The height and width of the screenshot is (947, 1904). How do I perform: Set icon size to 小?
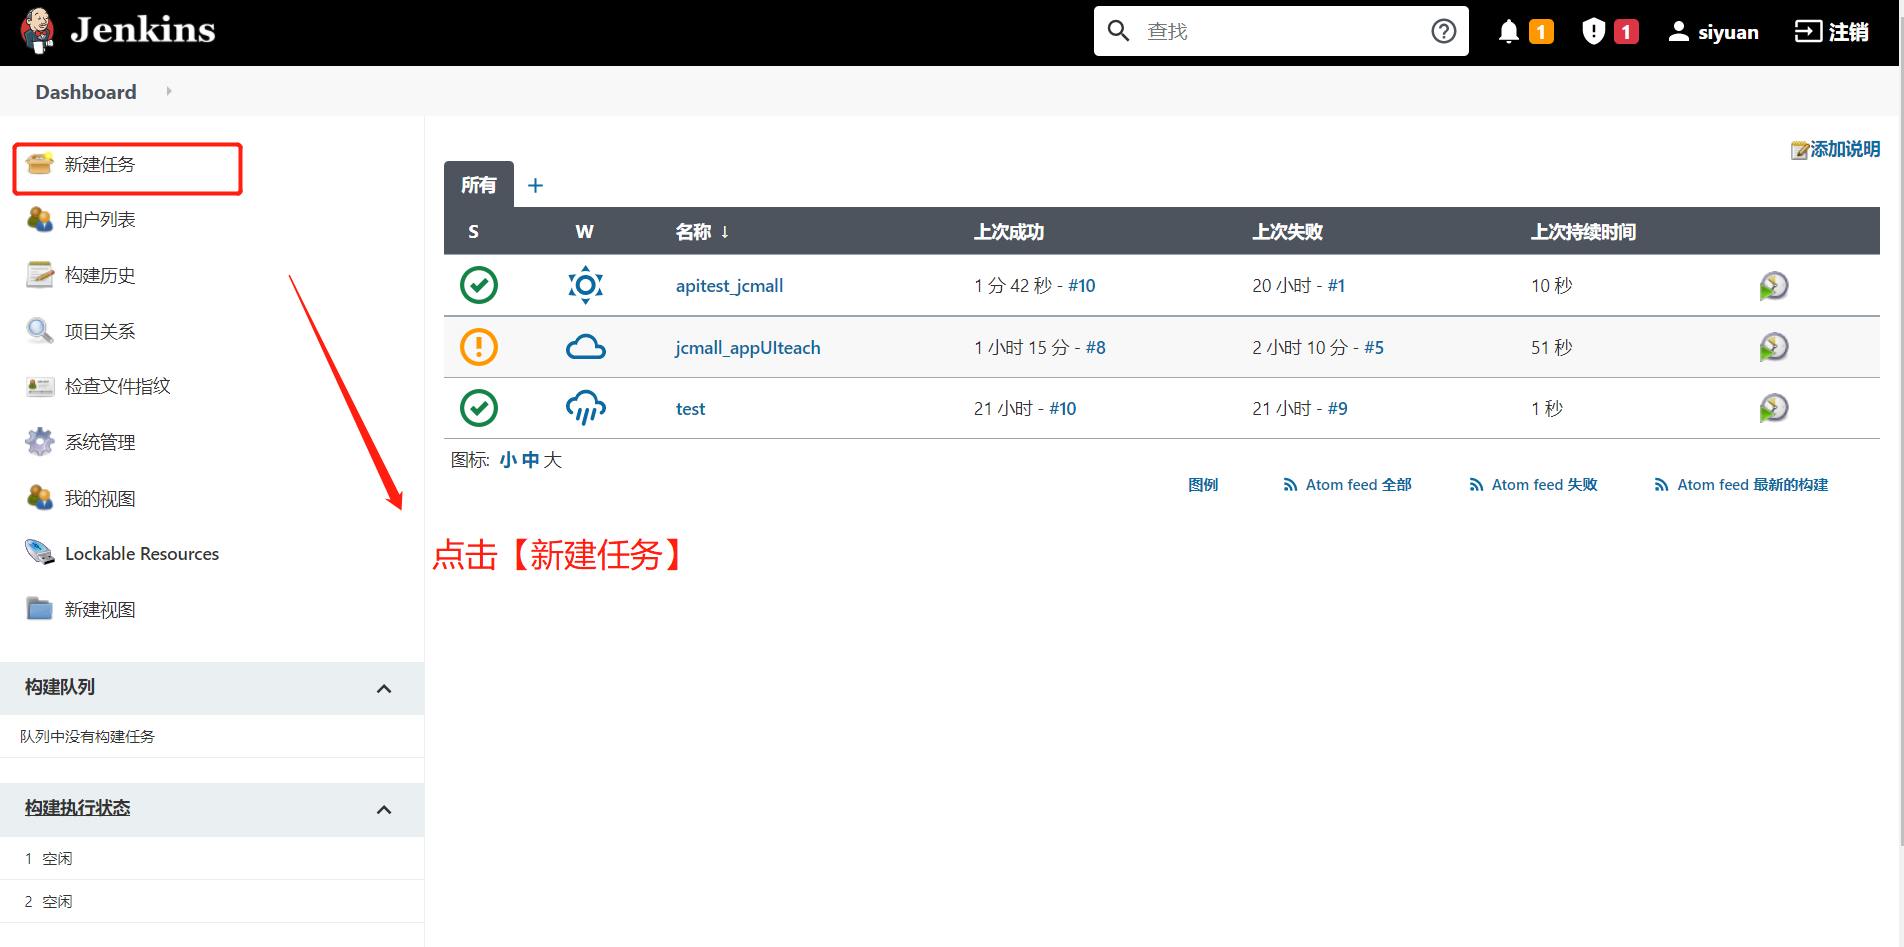point(508,460)
